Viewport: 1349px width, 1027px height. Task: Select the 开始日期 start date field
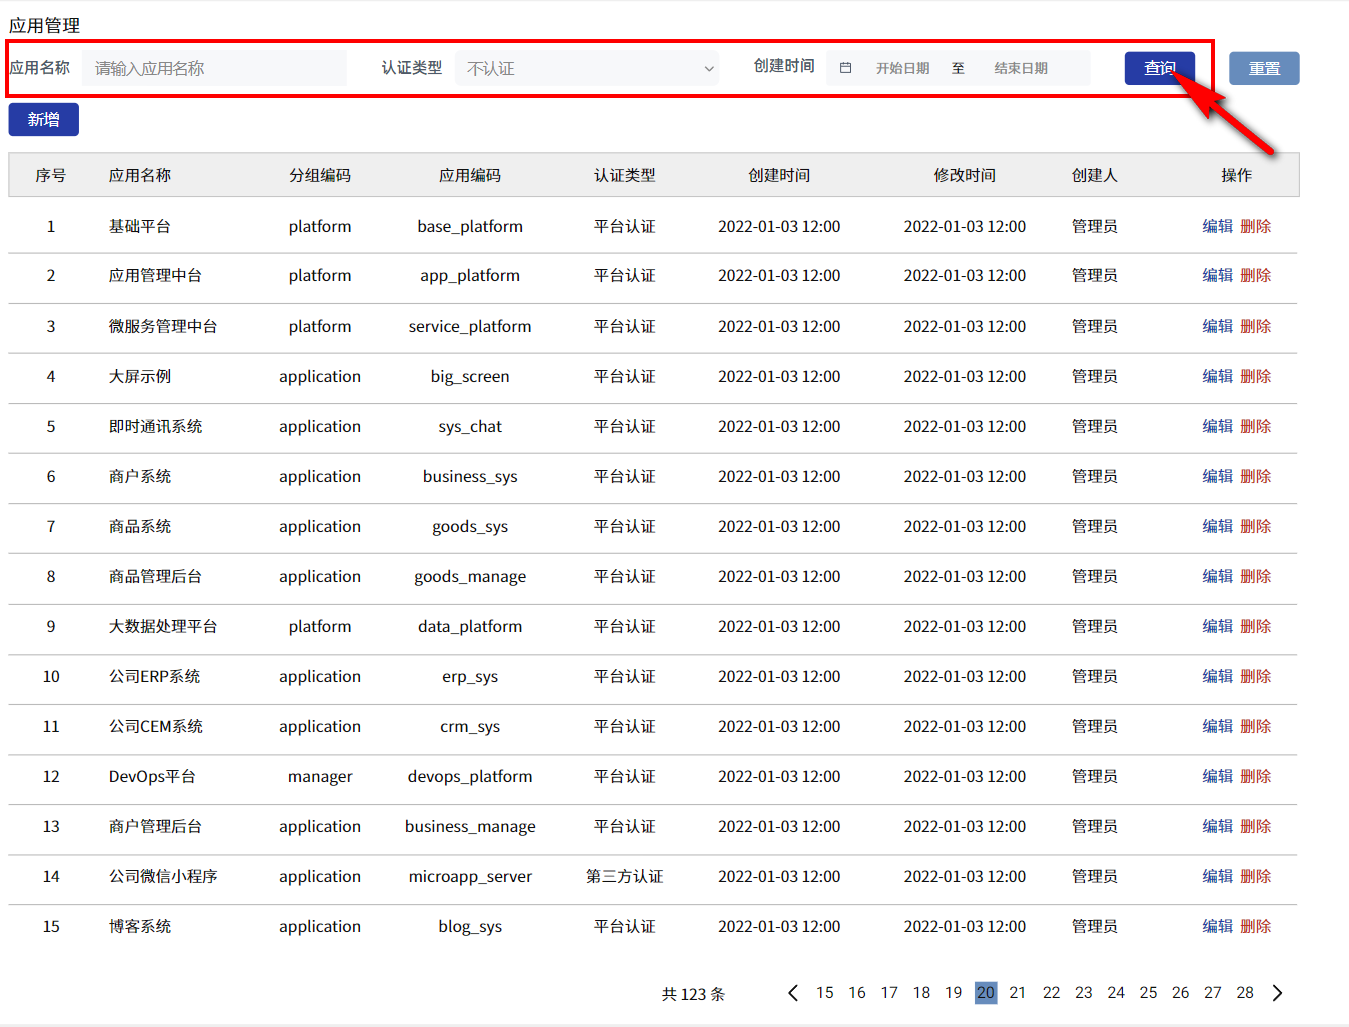[x=902, y=69]
